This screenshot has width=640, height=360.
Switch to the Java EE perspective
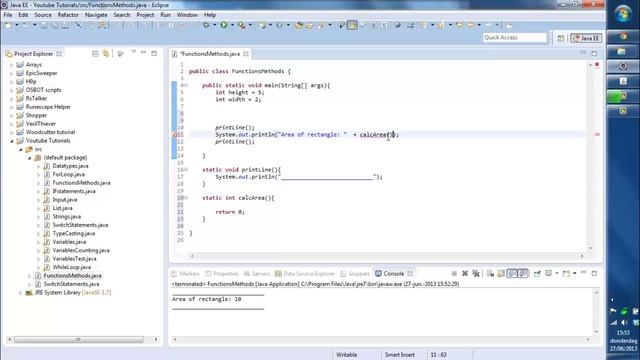[x=586, y=38]
